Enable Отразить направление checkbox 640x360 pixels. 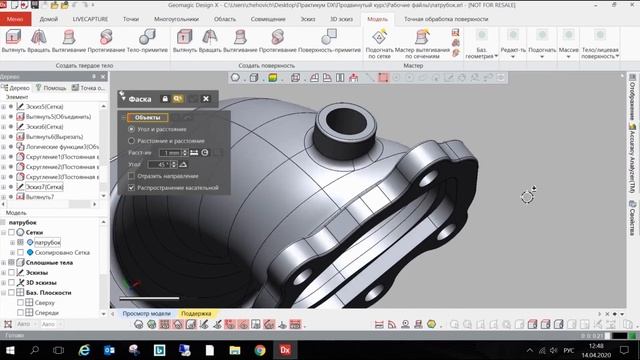click(x=131, y=176)
